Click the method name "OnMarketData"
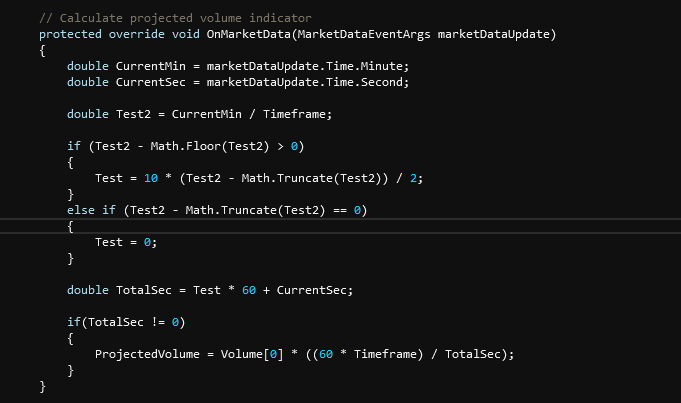Screen dimensions: 681x403 pyautogui.click(x=248, y=34)
